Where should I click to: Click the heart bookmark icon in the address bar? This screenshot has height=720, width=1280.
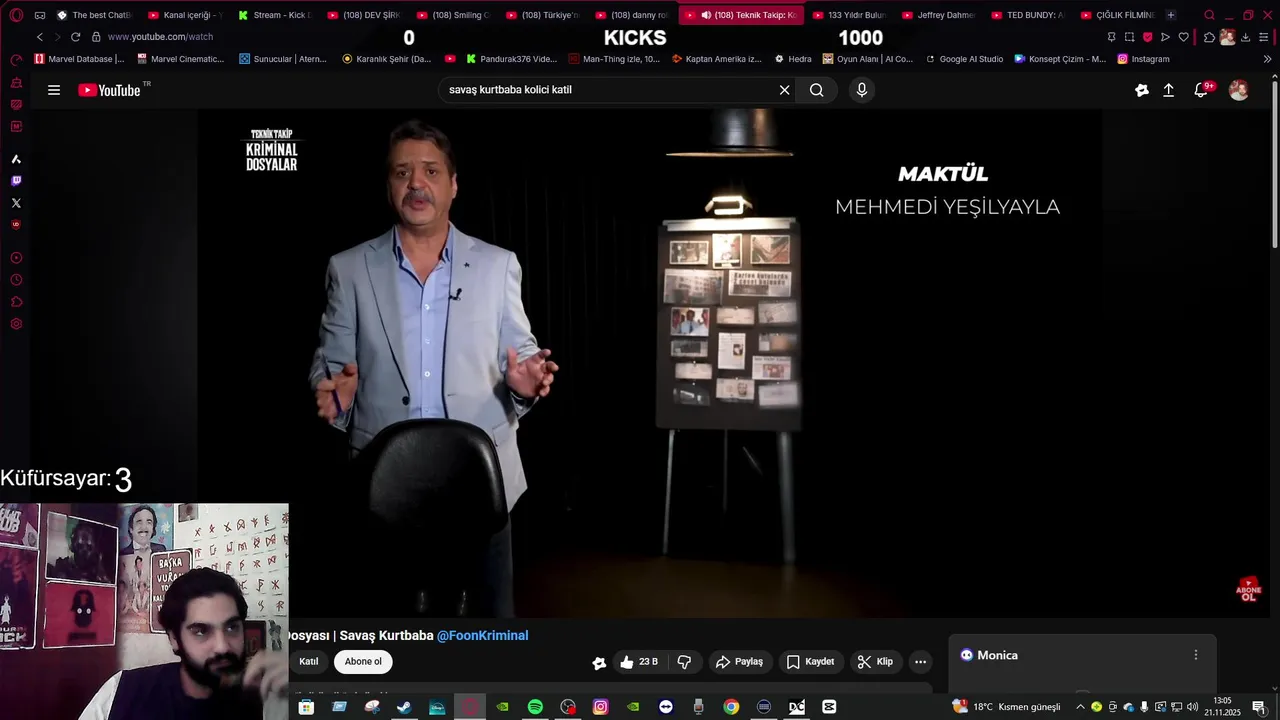coord(1183,37)
